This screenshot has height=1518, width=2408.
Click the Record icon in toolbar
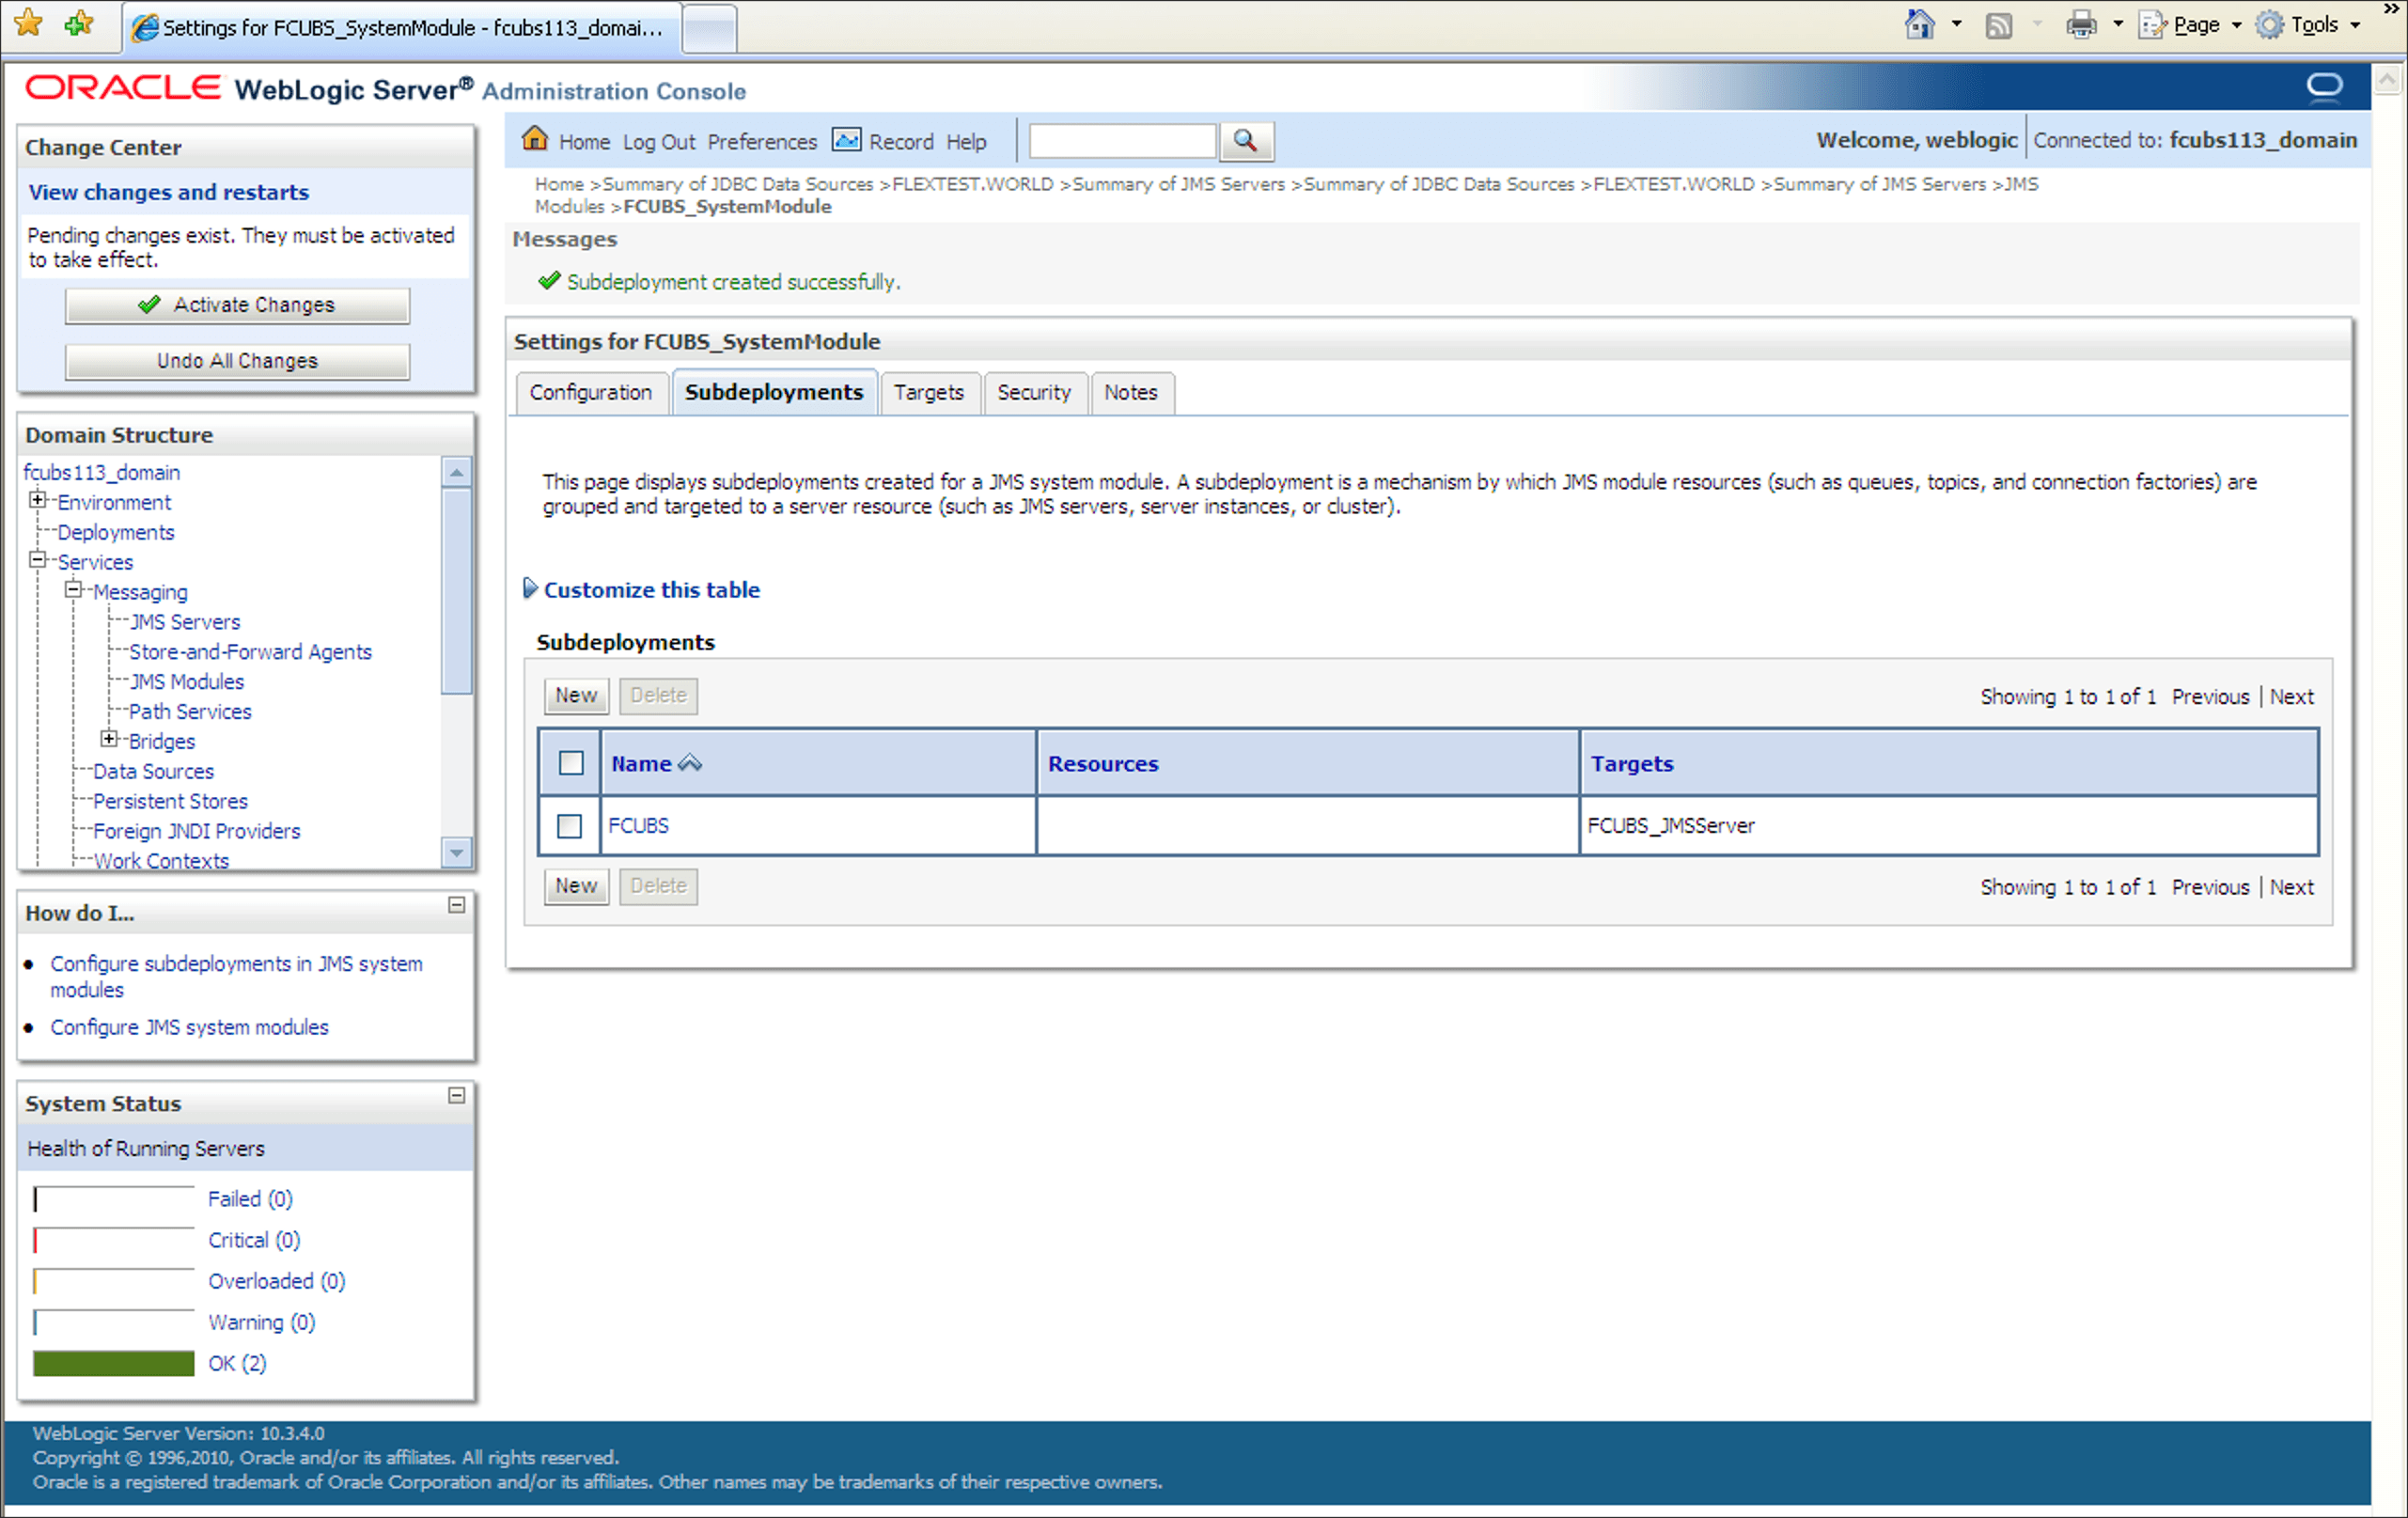[846, 140]
